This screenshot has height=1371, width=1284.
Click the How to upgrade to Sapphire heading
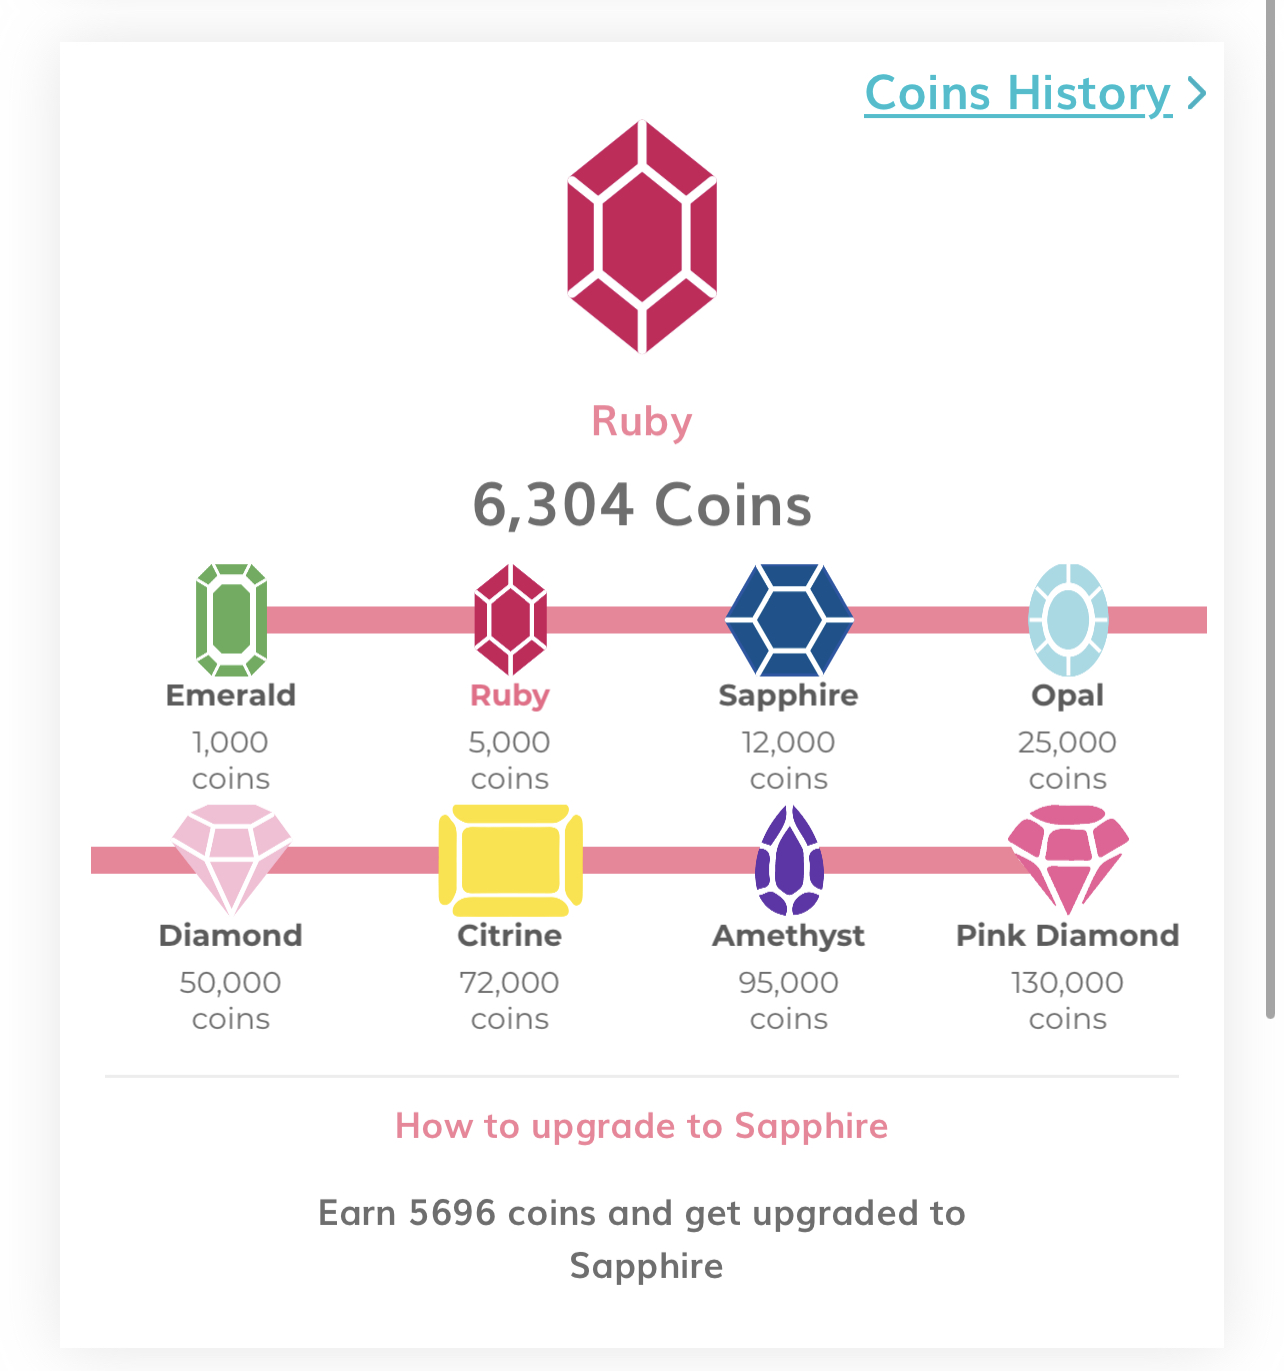click(642, 1126)
